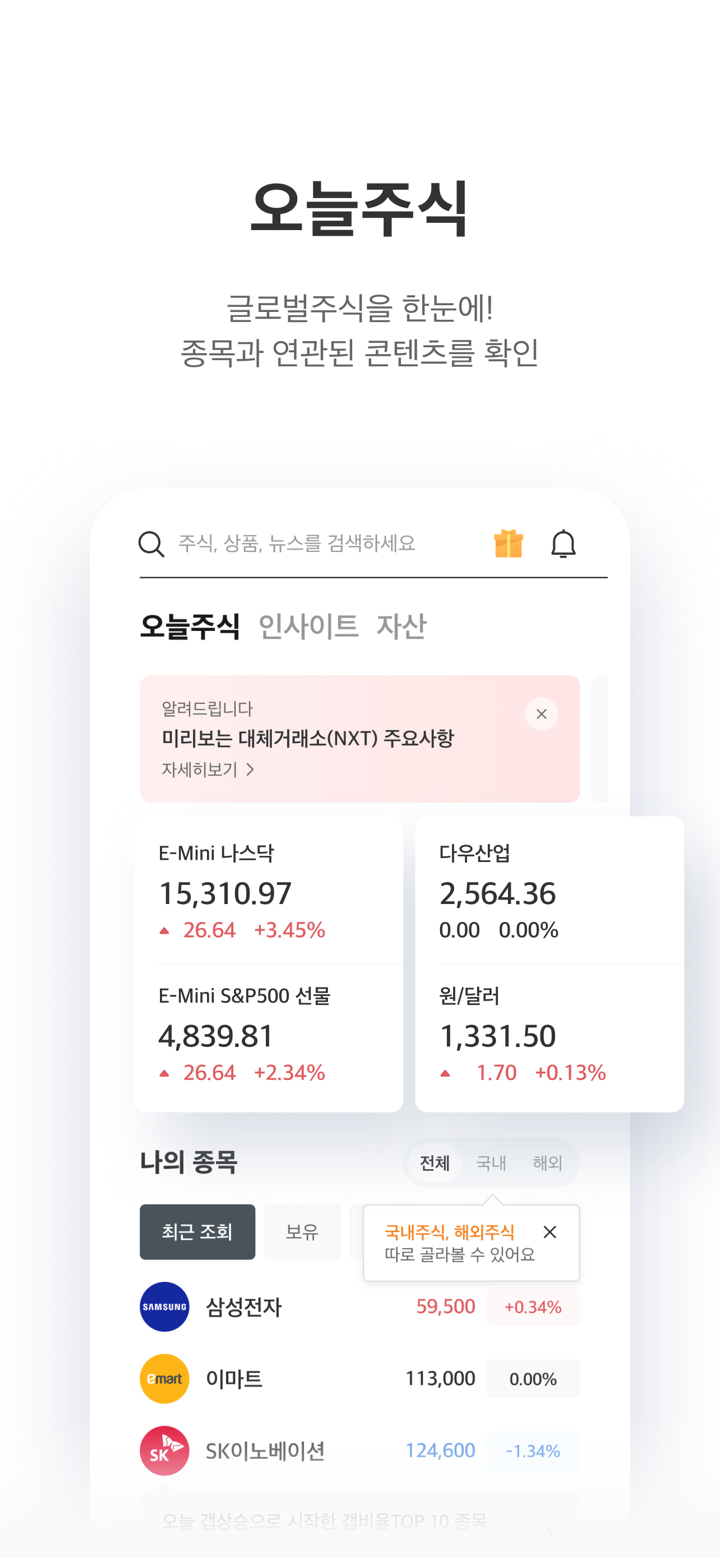Tap the Samsung logo icon
Screen dimensions: 720x1558
coord(164,1307)
